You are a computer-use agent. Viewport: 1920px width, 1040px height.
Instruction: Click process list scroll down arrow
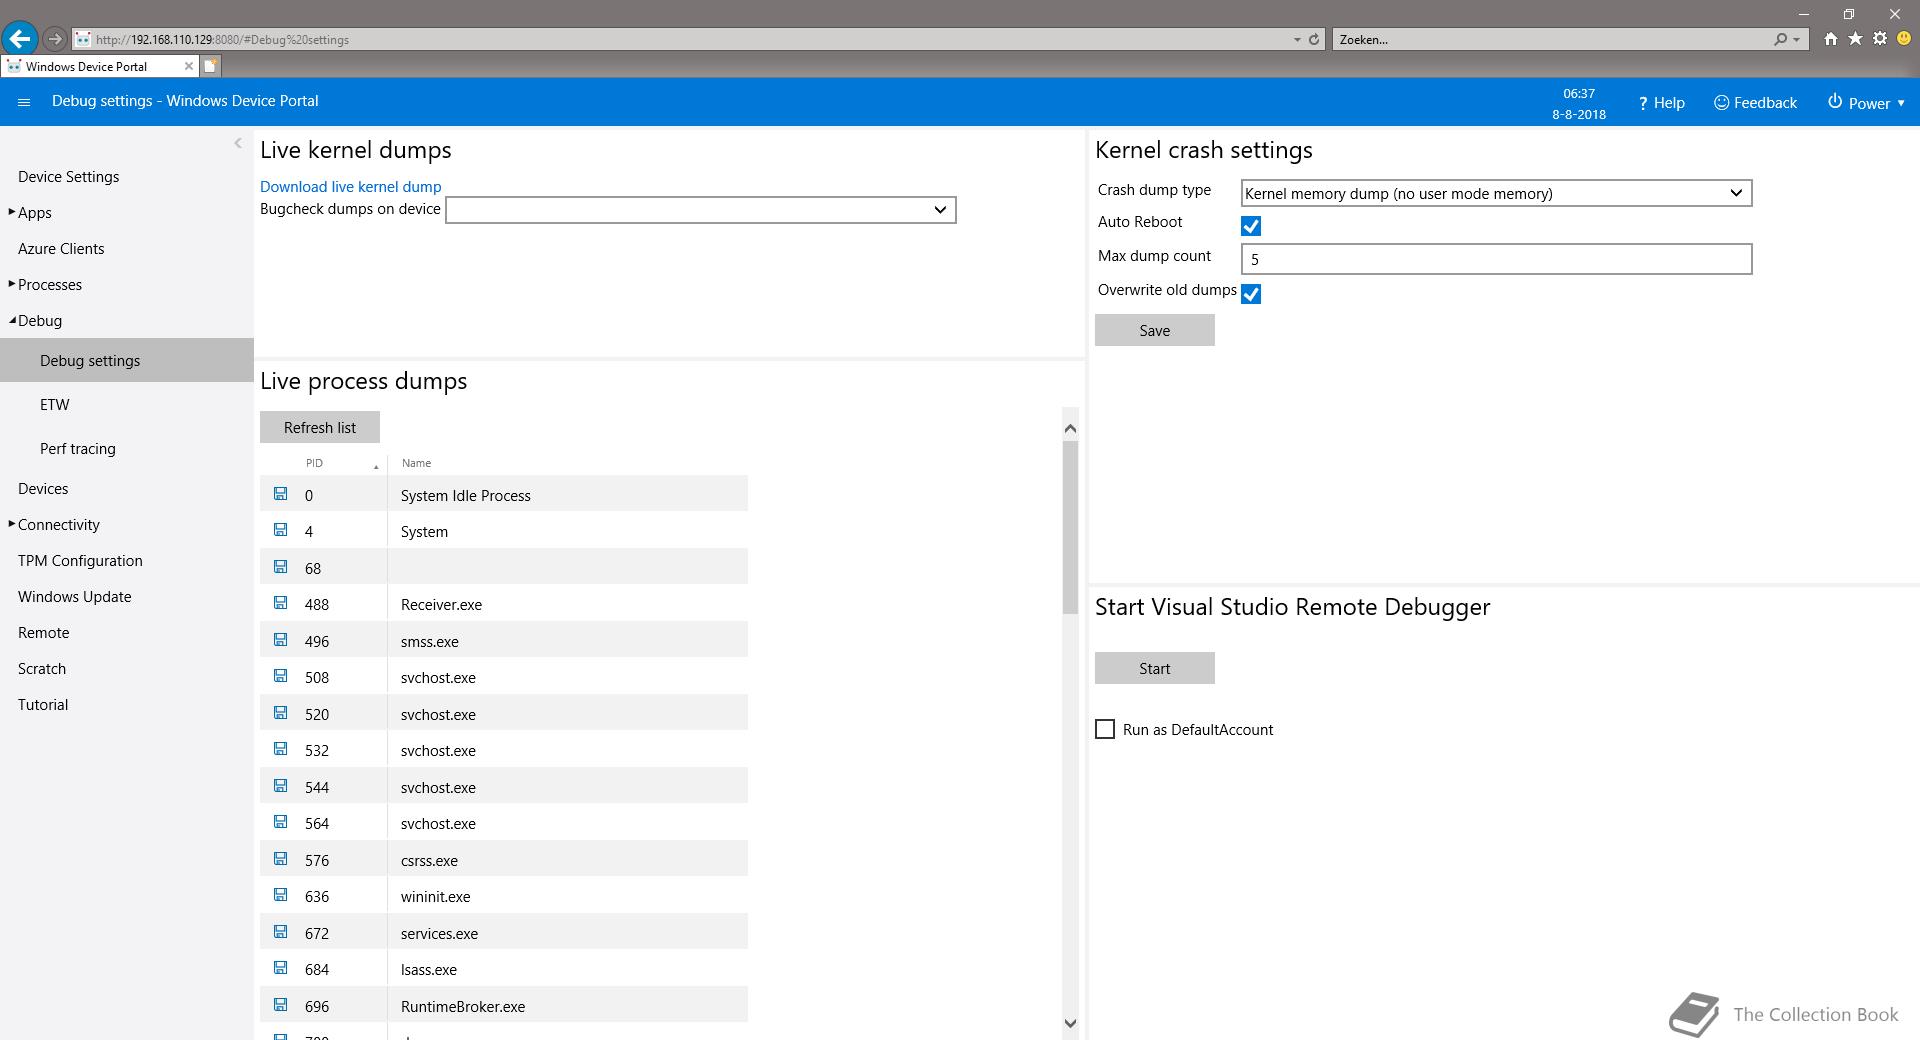(x=1070, y=1023)
